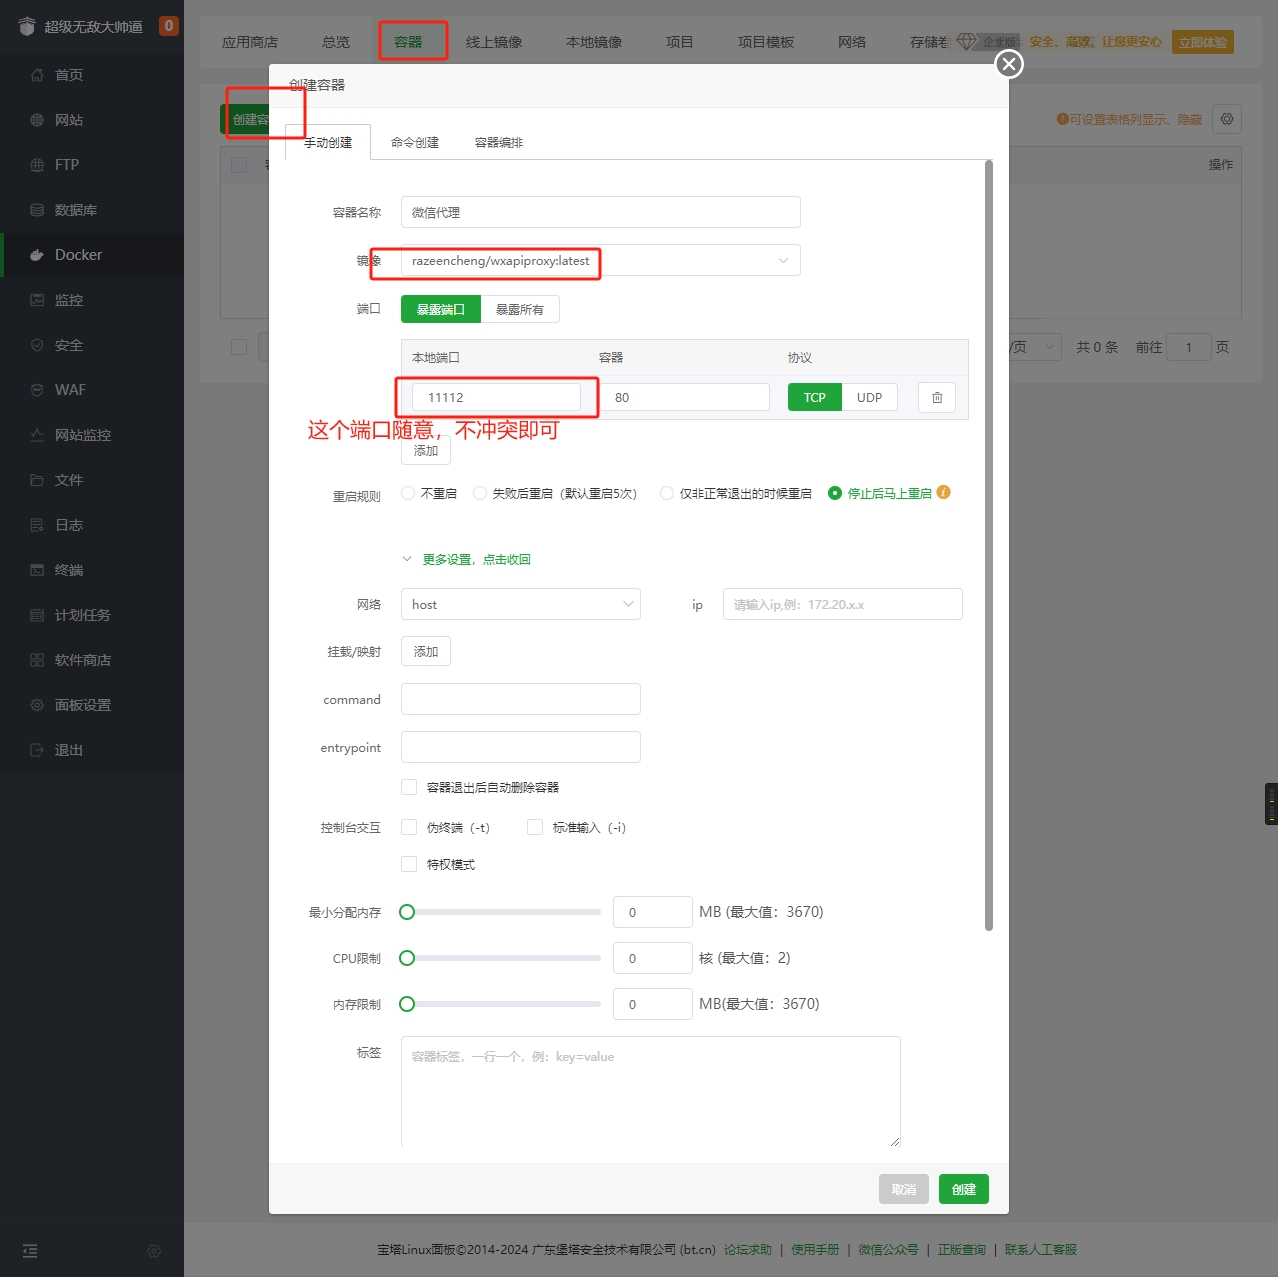Click the WAF shield icon in the sidebar
The width and height of the screenshot is (1278, 1277).
click(37, 390)
